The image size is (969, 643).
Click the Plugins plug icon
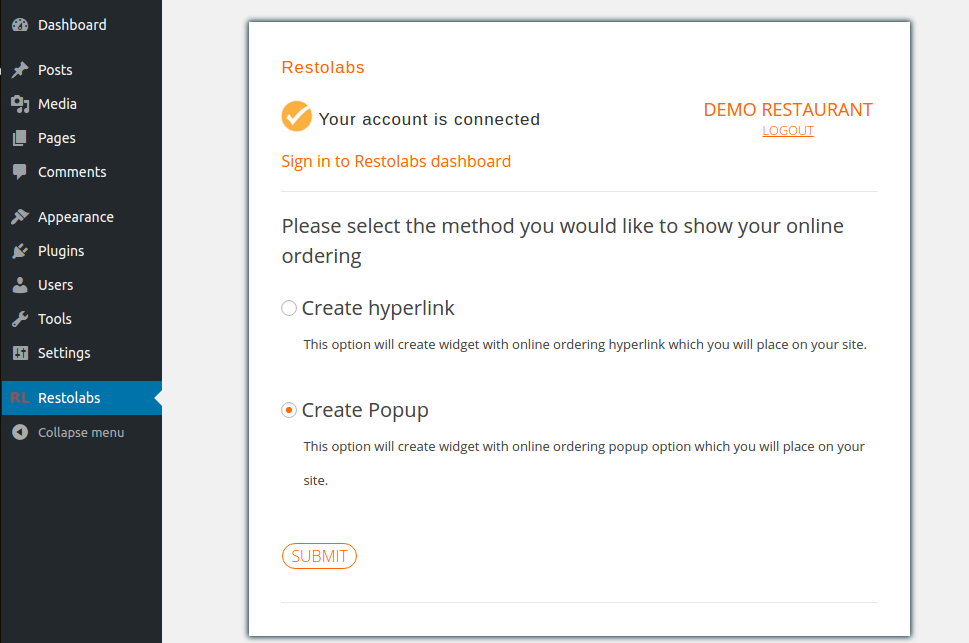[x=20, y=251]
